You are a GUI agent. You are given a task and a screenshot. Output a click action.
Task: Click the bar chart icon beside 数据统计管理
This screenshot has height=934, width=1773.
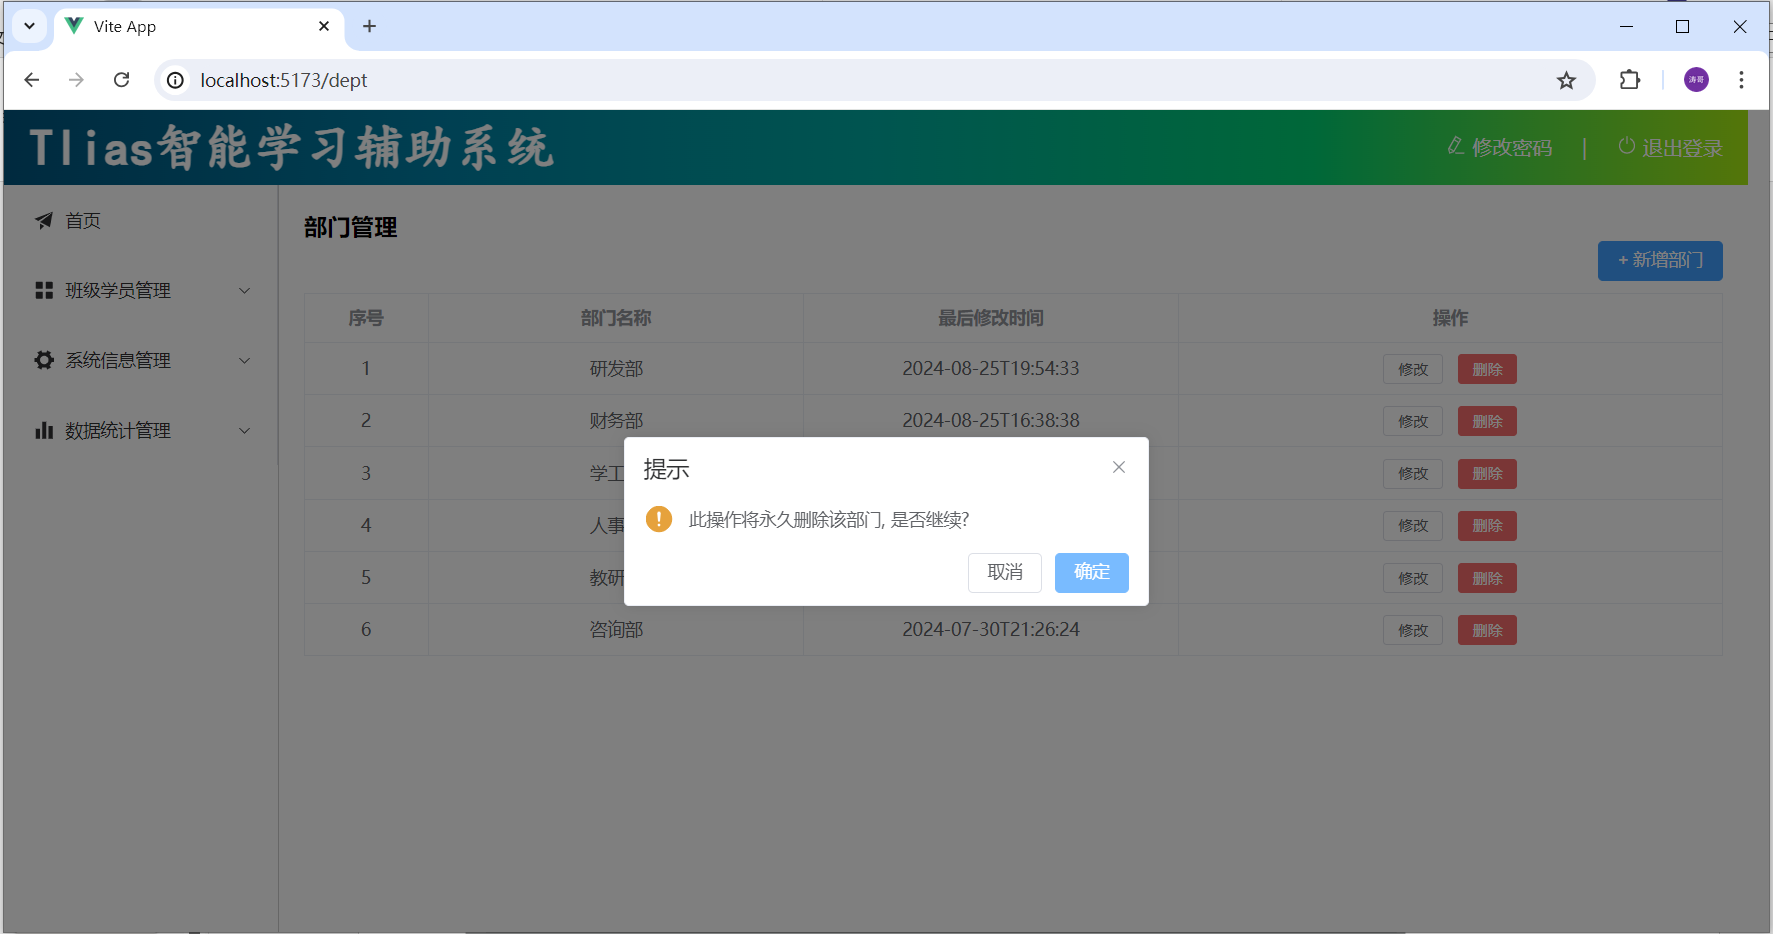coord(44,430)
